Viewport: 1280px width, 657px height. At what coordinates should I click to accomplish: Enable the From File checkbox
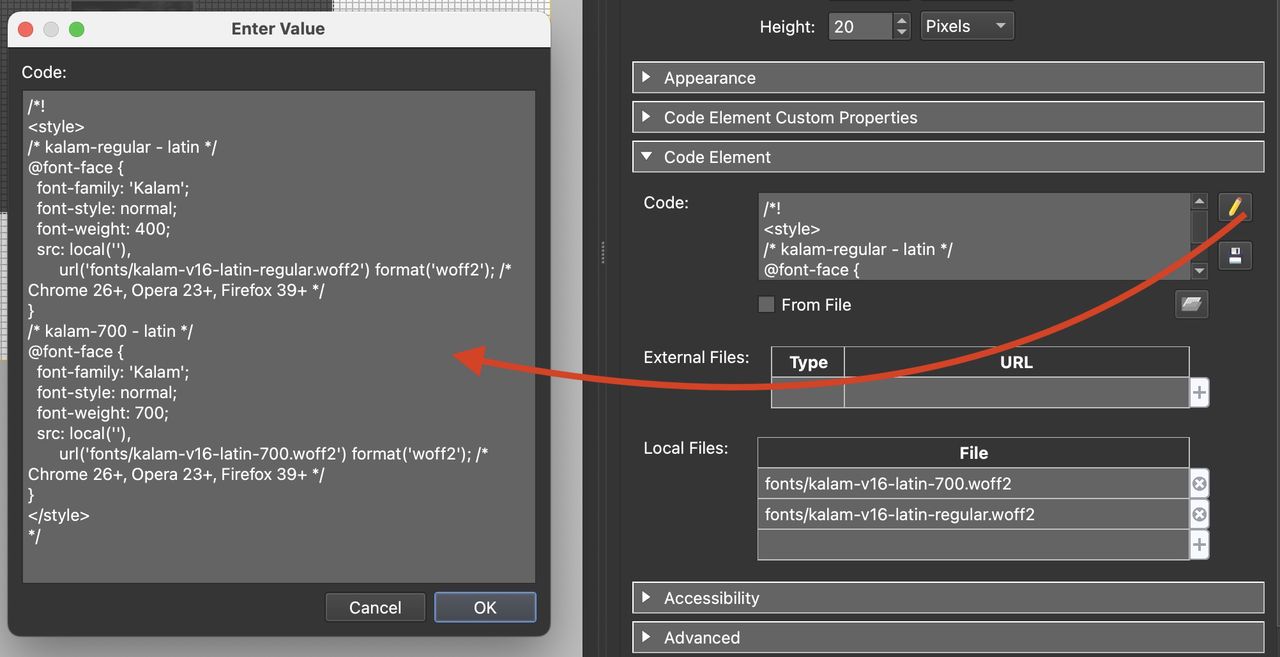click(x=766, y=304)
